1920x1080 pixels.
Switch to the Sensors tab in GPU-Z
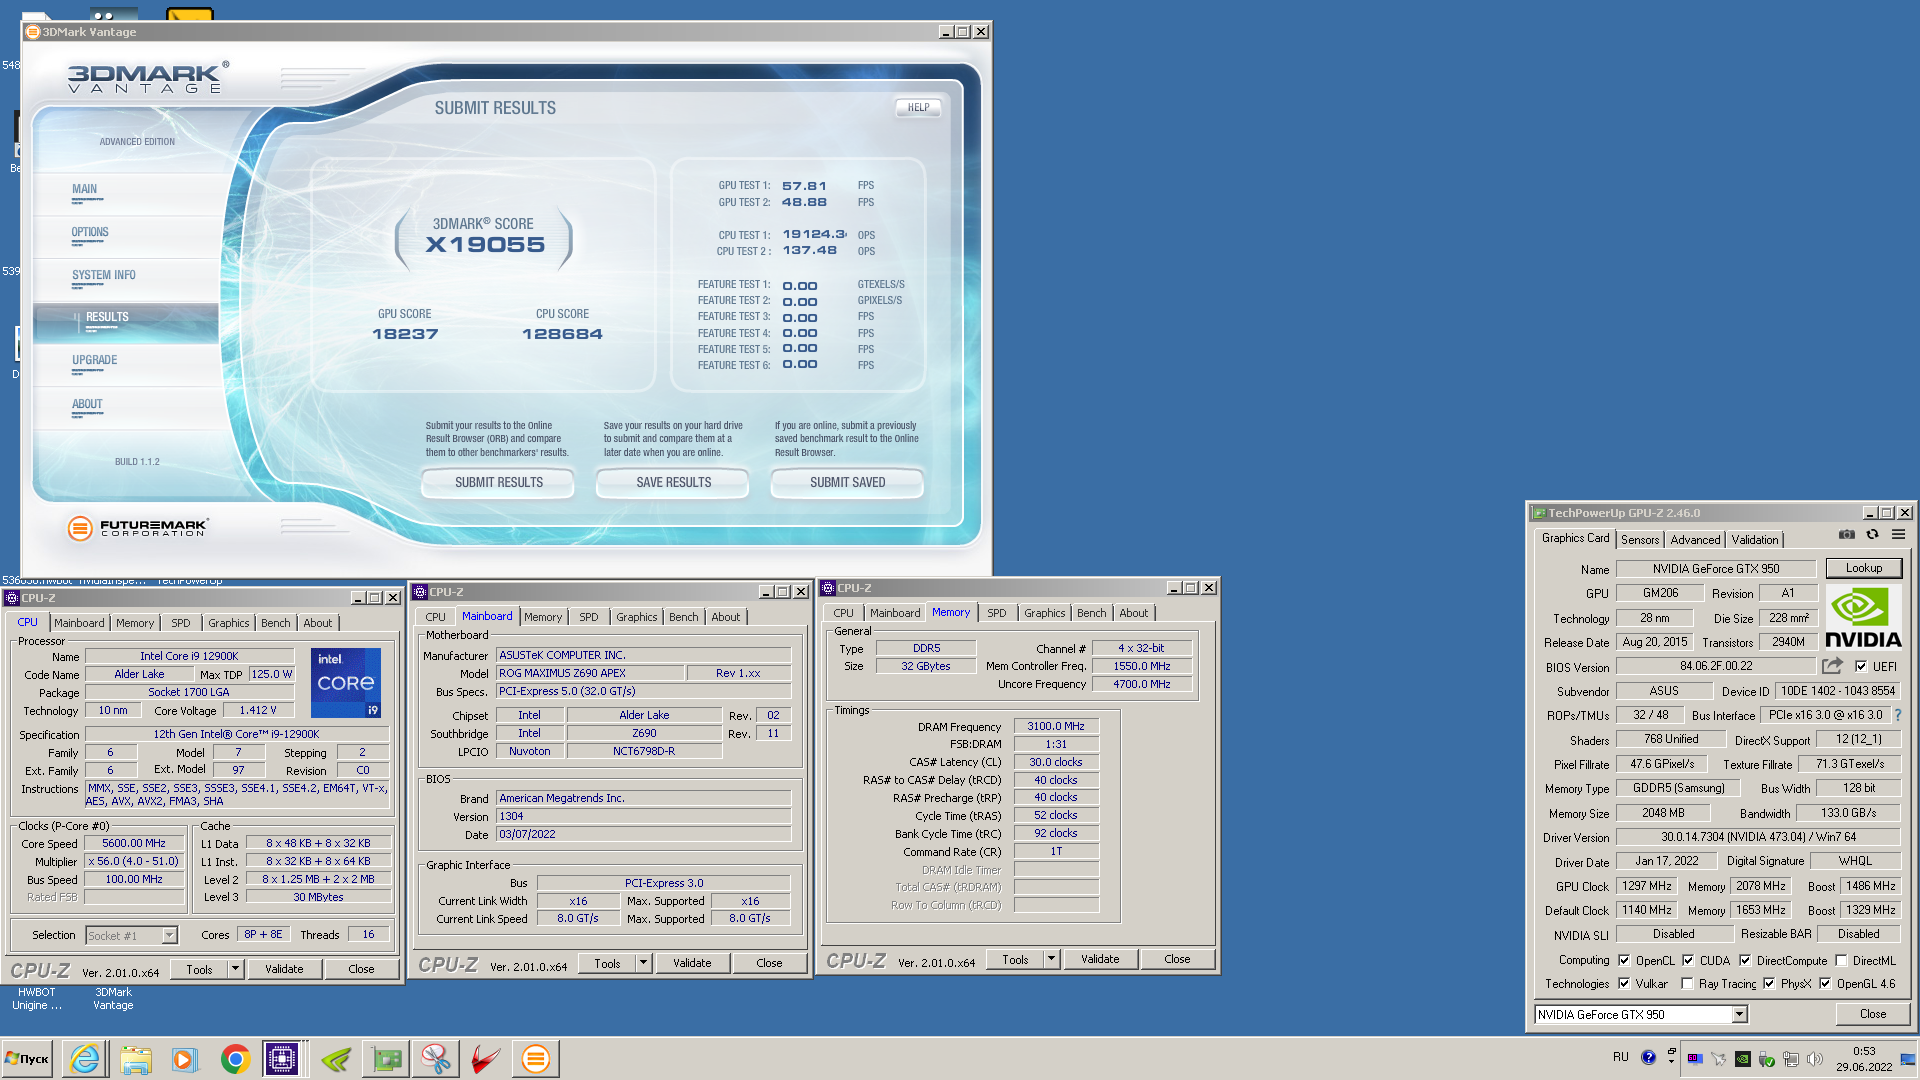click(x=1640, y=540)
